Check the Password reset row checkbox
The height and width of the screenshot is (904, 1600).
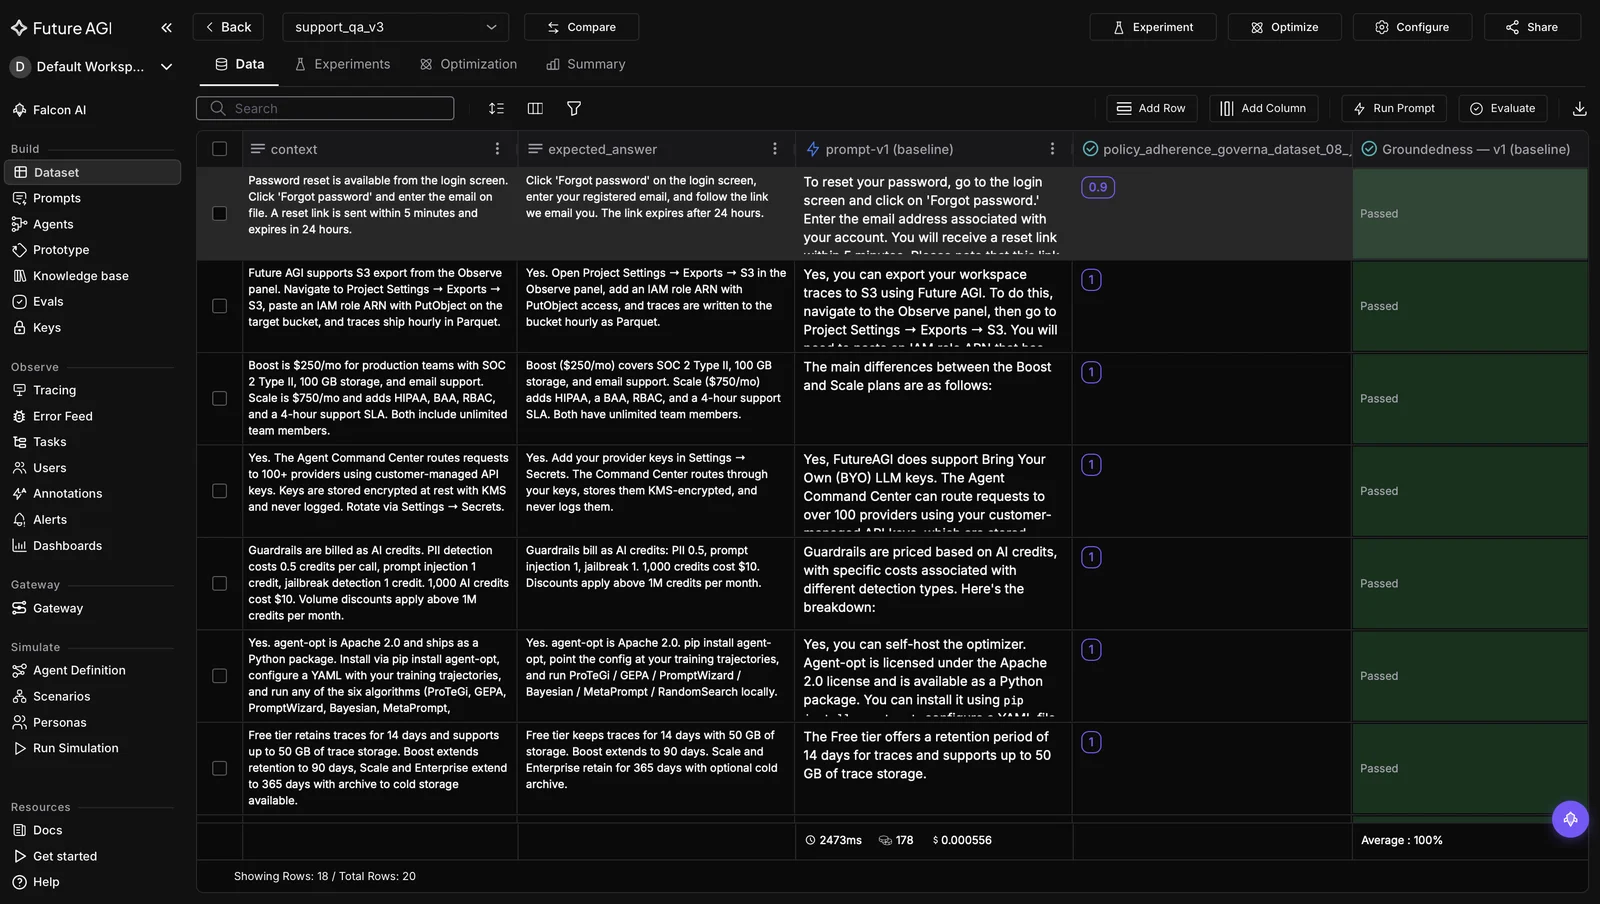(x=219, y=213)
